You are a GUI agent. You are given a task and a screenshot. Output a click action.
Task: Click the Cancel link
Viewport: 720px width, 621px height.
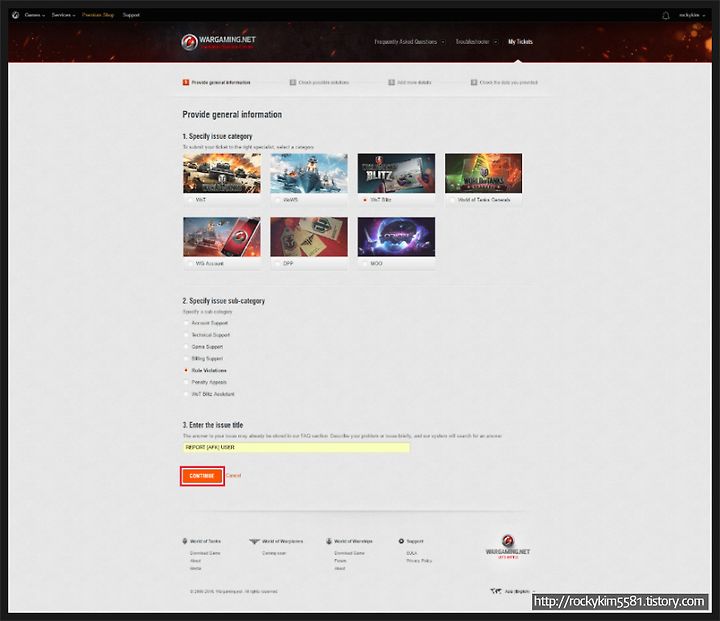tap(233, 475)
